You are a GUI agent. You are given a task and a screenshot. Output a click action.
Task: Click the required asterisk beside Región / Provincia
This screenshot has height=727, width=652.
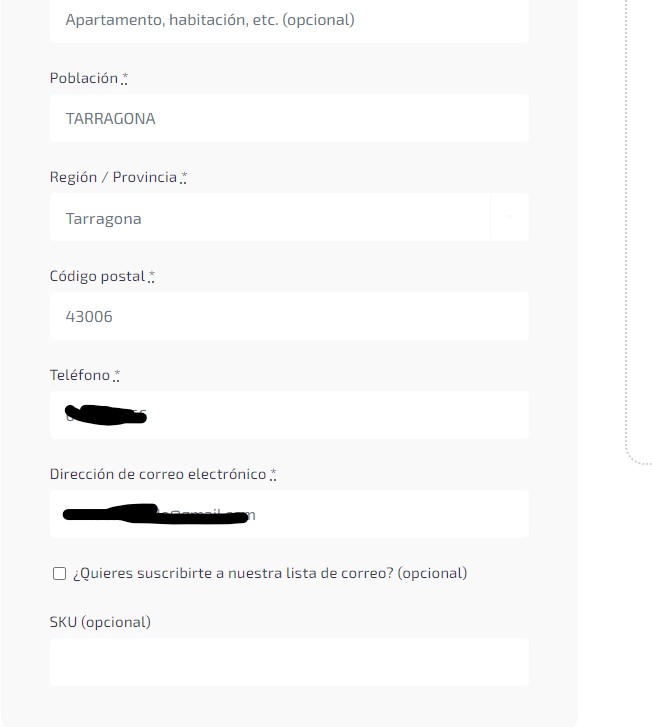click(183, 178)
